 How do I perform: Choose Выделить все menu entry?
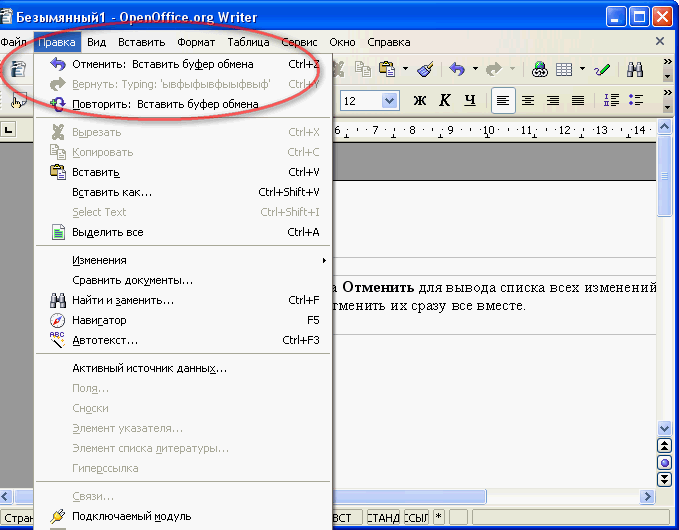(x=184, y=232)
